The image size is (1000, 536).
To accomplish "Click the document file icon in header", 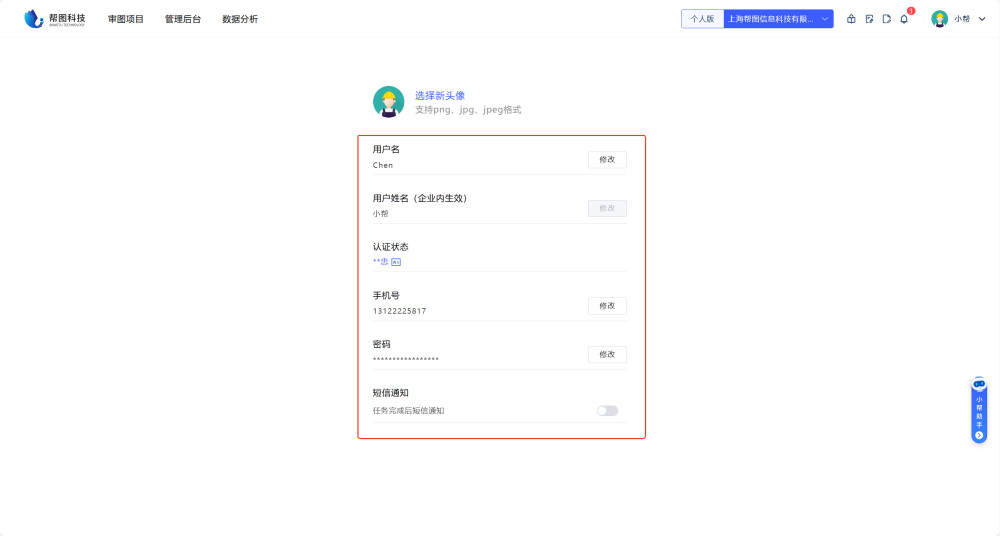I will click(x=886, y=19).
